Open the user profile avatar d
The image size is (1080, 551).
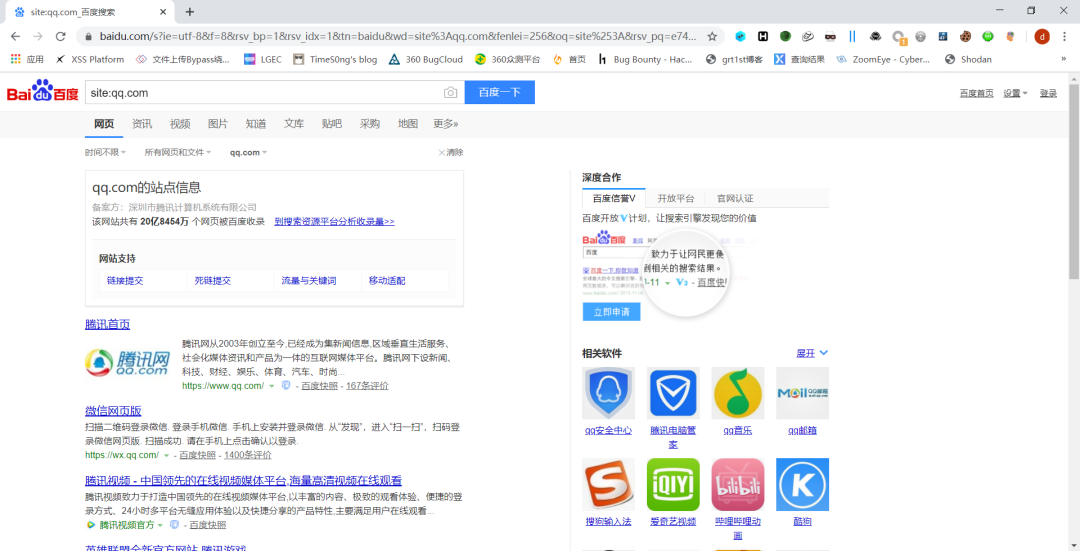[1041, 37]
